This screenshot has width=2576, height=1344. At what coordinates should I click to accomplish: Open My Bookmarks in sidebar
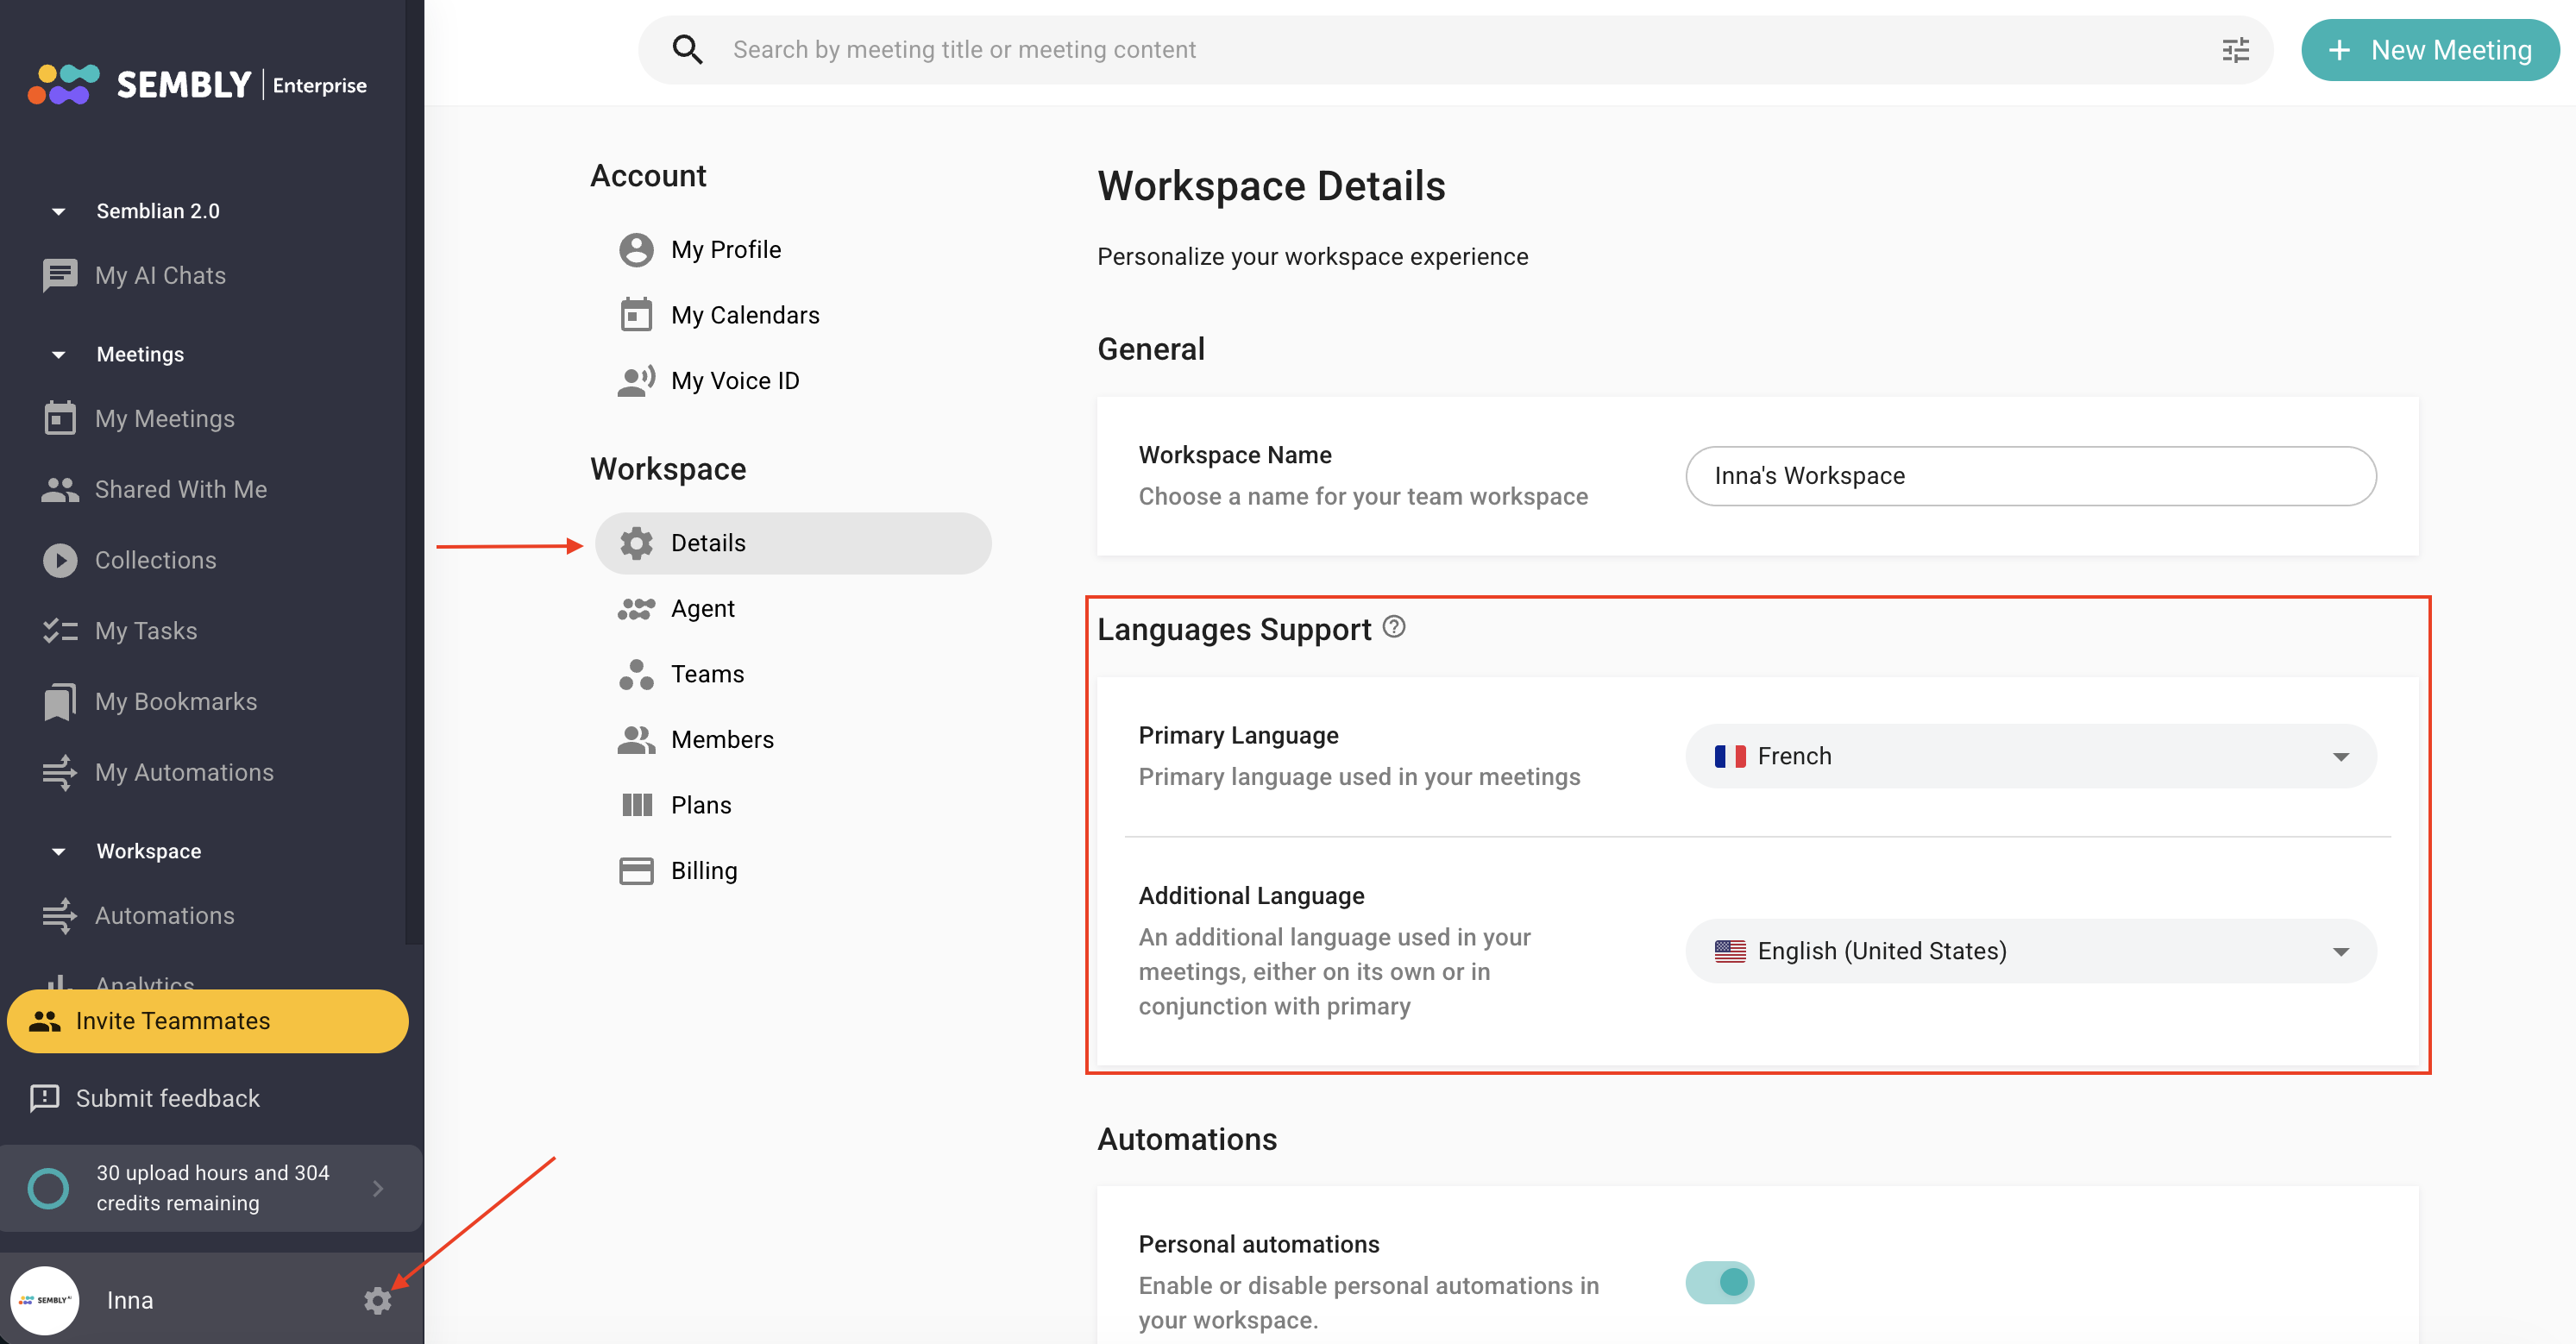click(x=175, y=702)
